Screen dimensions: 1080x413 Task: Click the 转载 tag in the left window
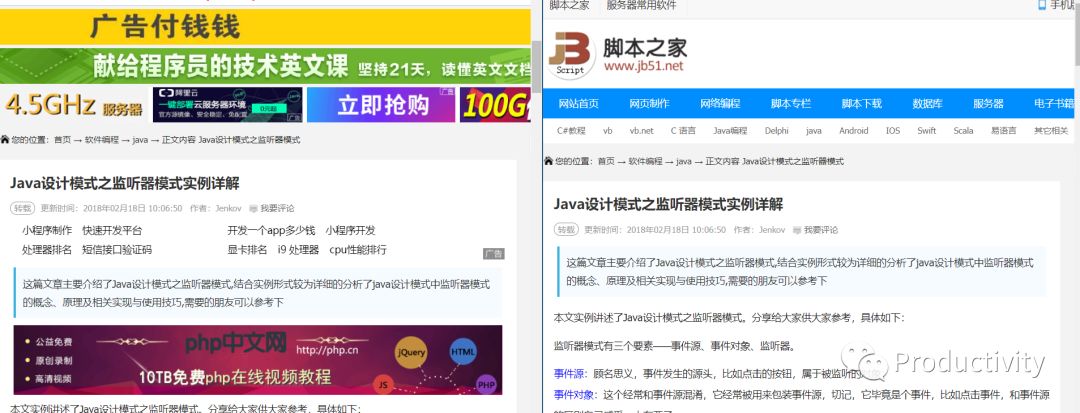(23, 209)
